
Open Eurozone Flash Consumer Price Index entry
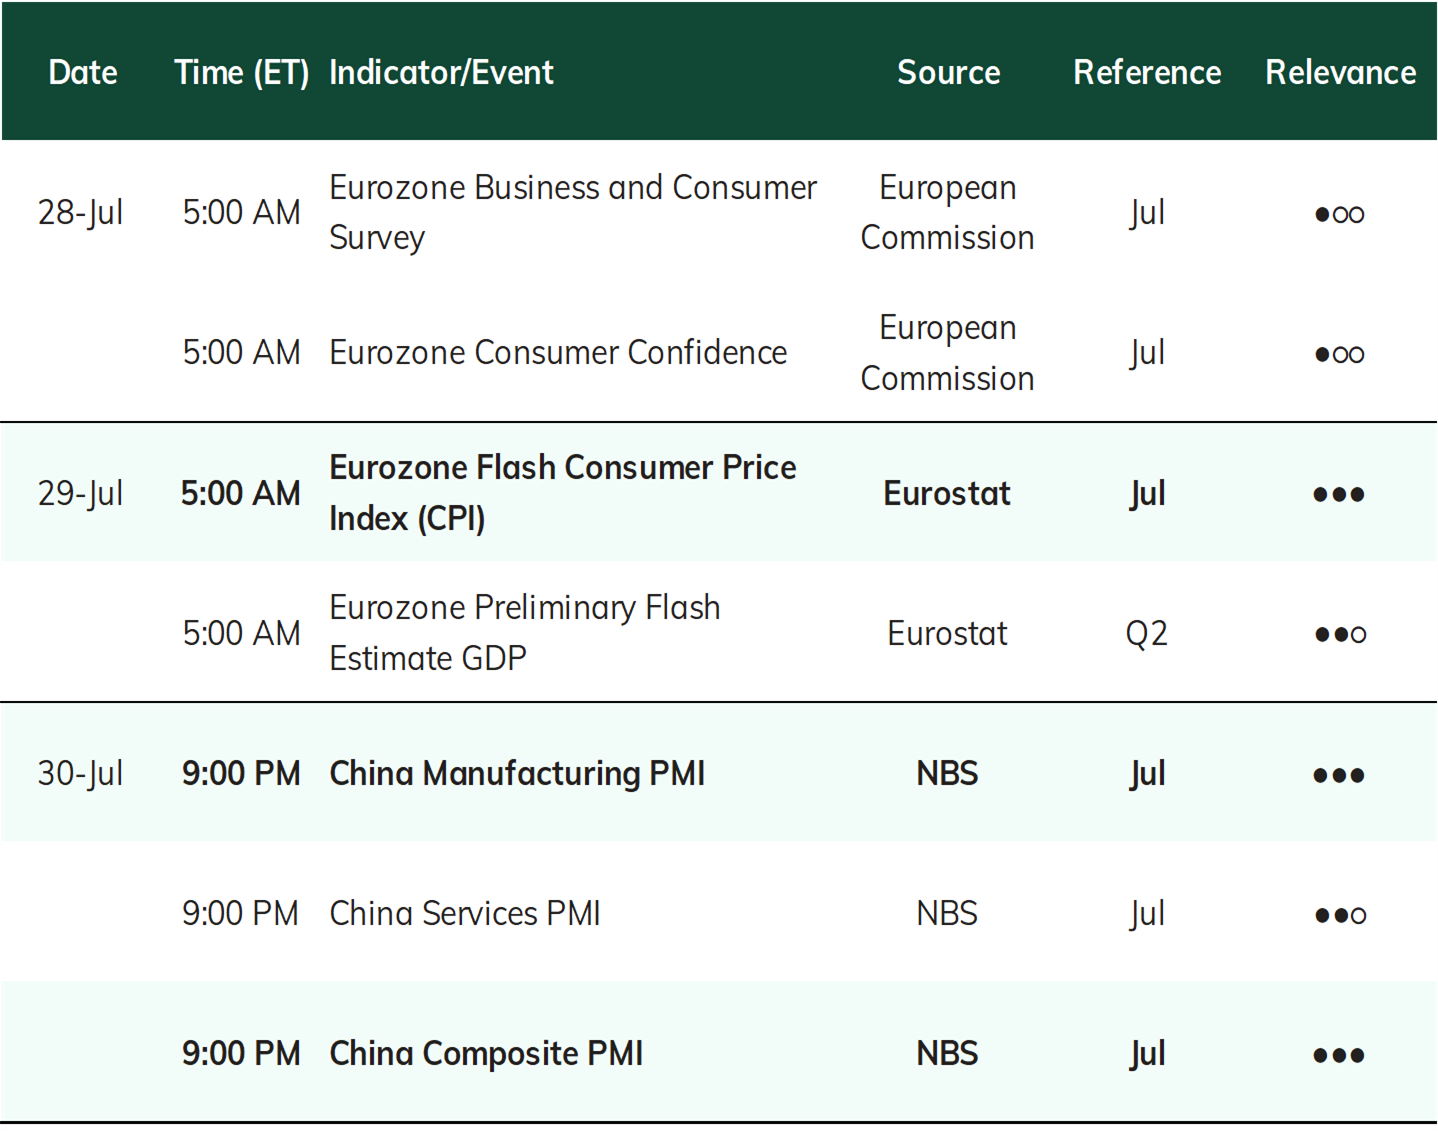tap(563, 492)
